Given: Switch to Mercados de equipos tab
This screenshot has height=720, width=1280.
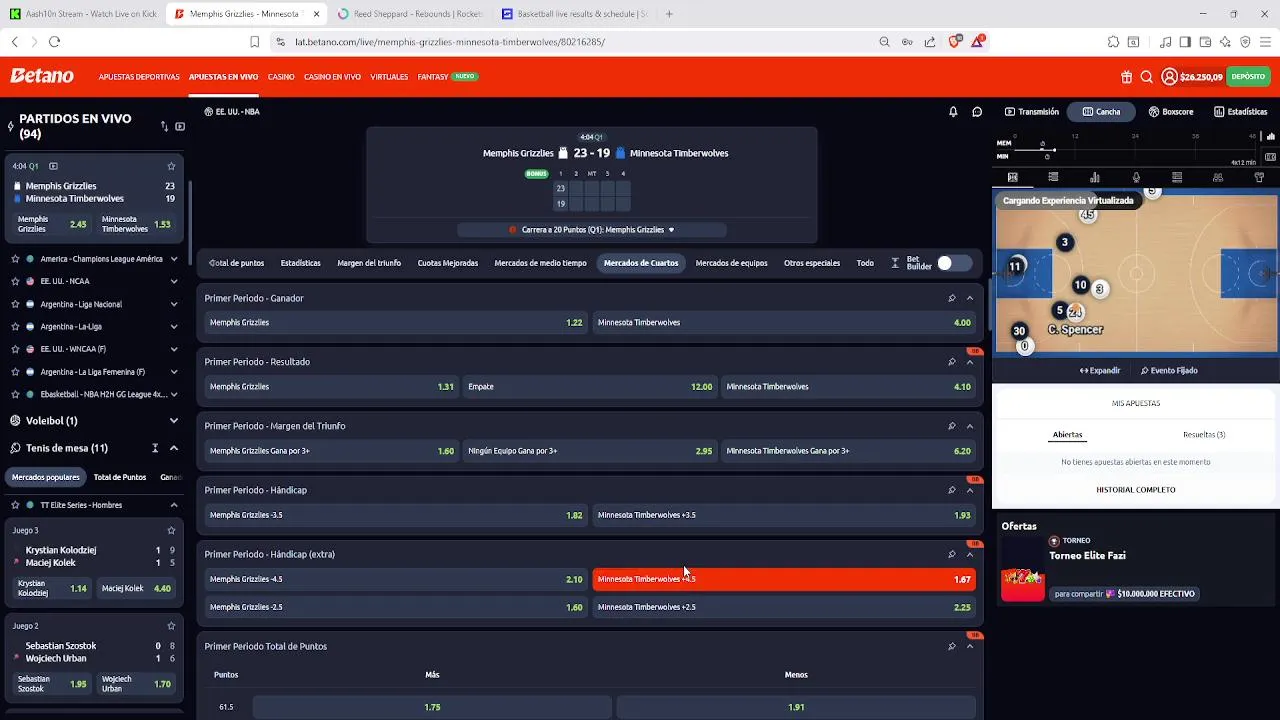Looking at the screenshot, I should click(x=731, y=263).
